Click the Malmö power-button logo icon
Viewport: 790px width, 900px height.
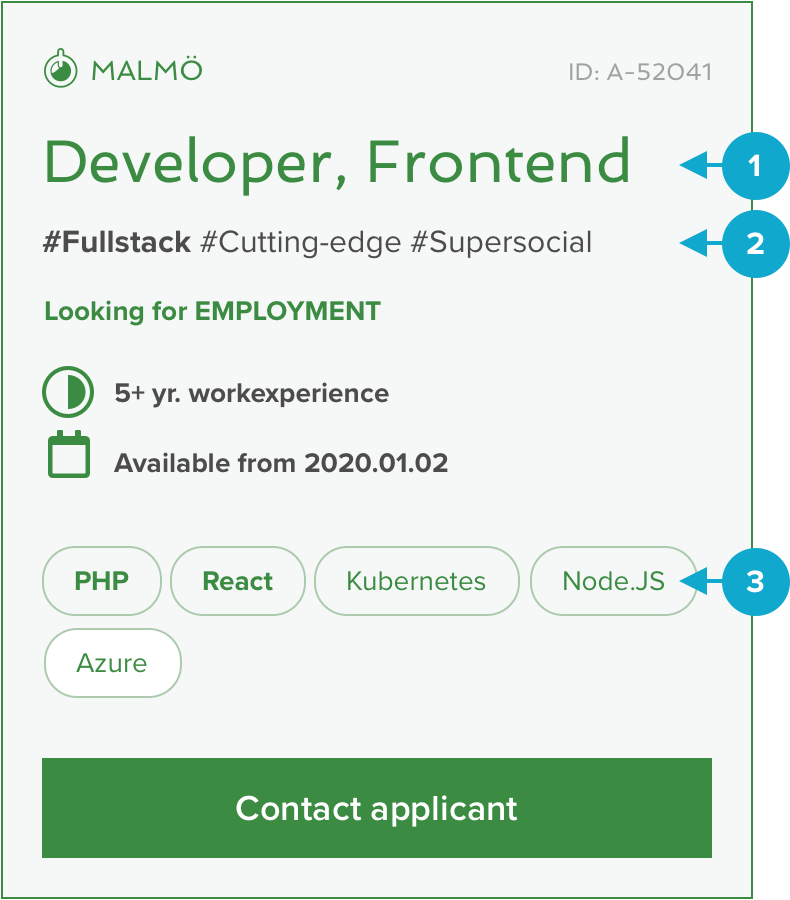pyautogui.click(x=60, y=68)
